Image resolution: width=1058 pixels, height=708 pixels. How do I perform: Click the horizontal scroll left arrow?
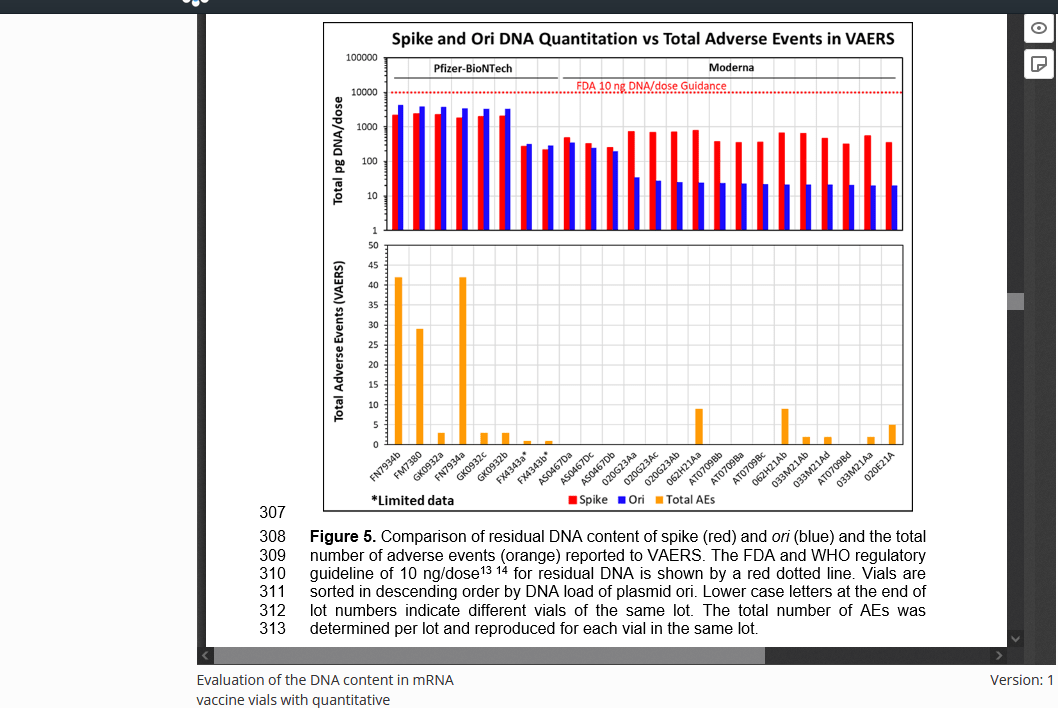click(206, 656)
